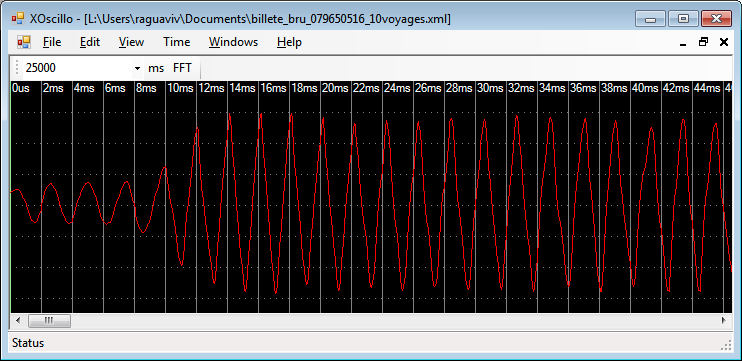
Task: Open the File menu
Action: point(52,42)
